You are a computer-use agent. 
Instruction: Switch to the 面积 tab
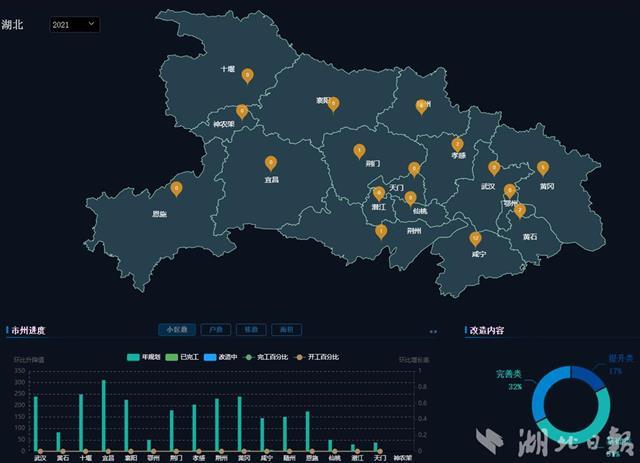pos(286,329)
